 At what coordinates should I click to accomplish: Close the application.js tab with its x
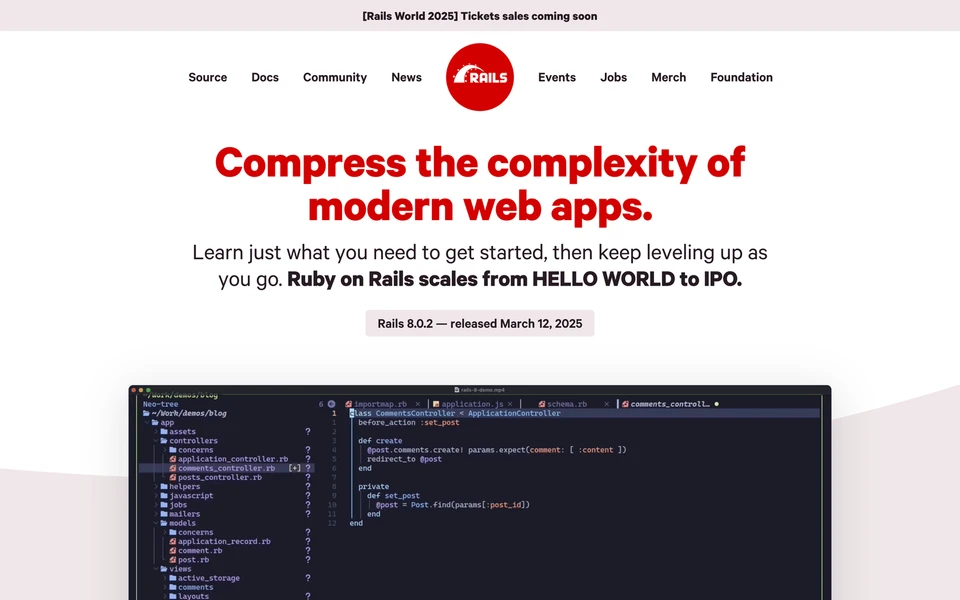coord(509,404)
